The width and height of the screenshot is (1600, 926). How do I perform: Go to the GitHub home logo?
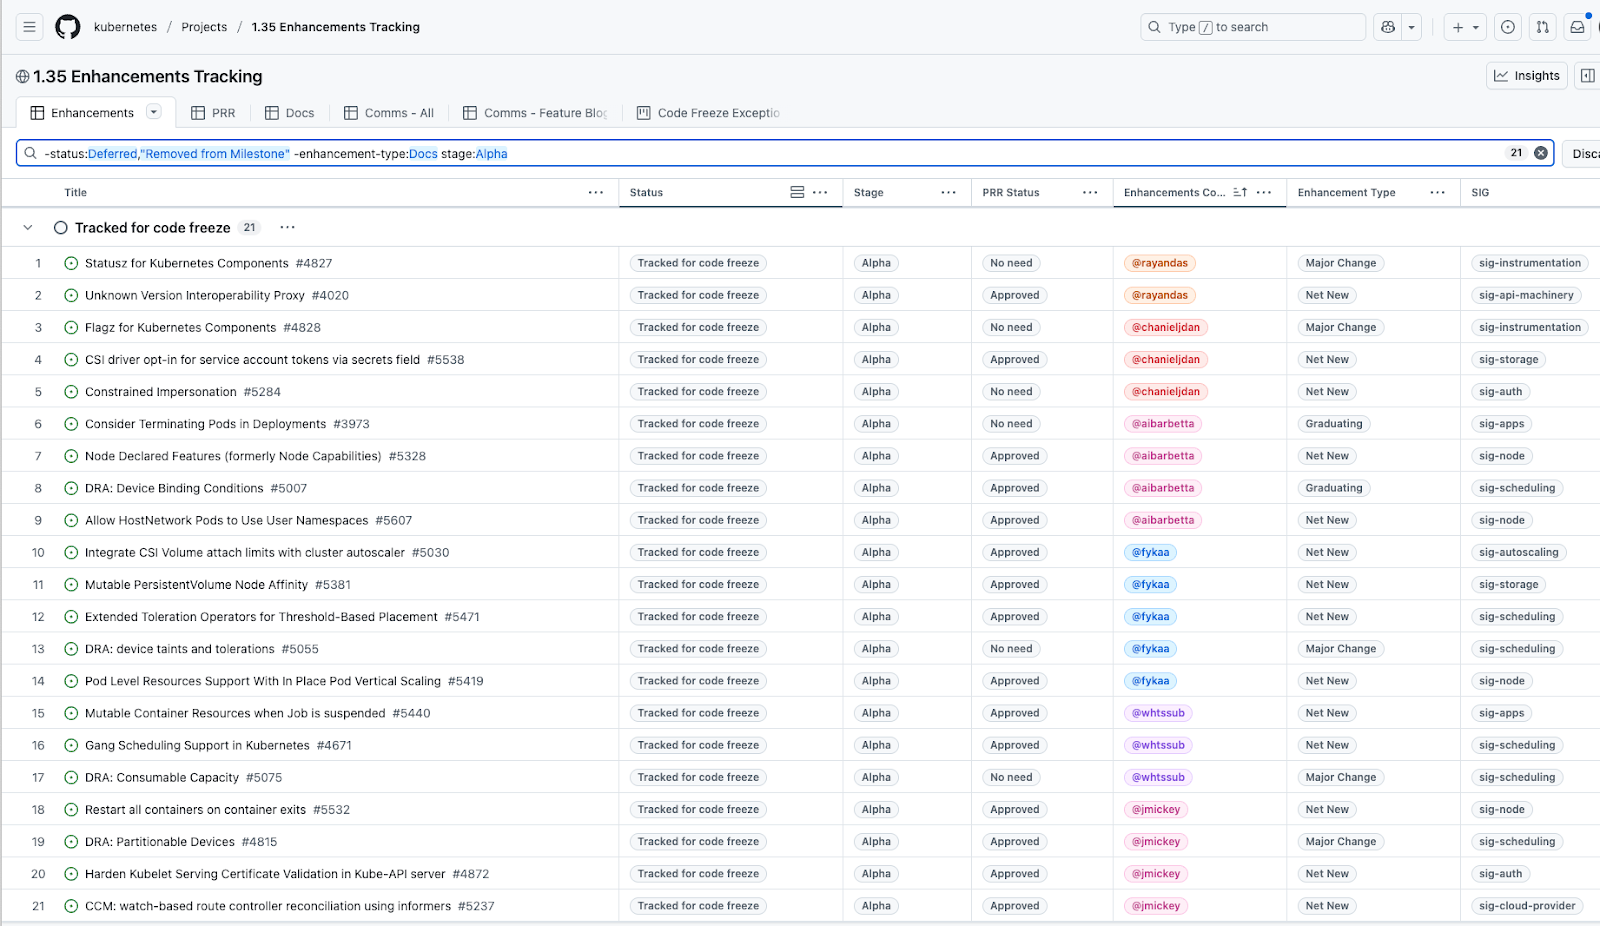pyautogui.click(x=68, y=27)
